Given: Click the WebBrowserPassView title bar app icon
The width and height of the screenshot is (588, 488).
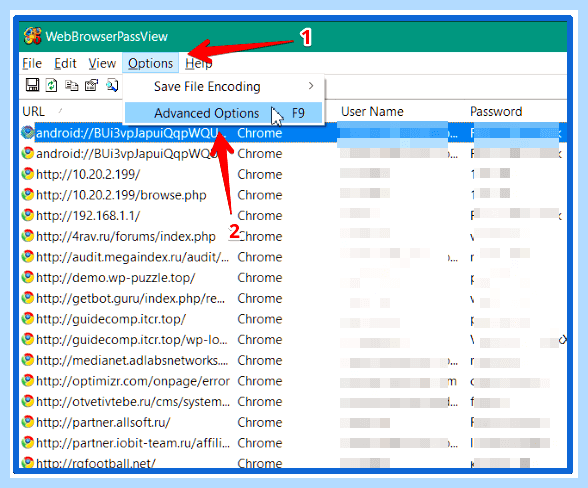Looking at the screenshot, I should click(33, 36).
